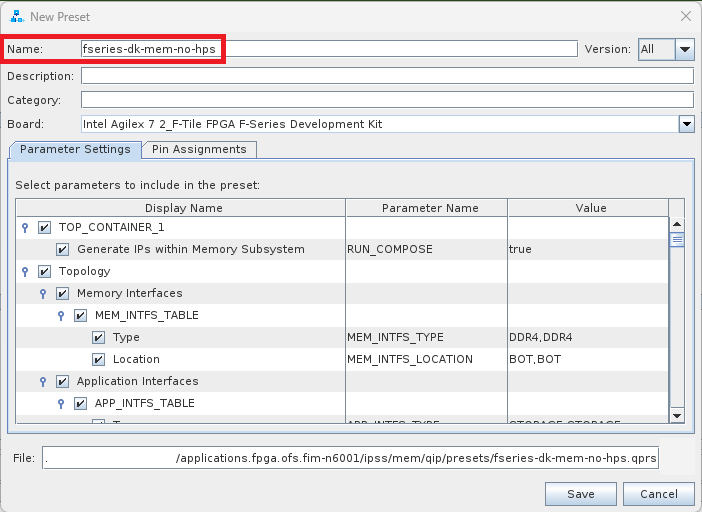Click into the Description text field

387,76
